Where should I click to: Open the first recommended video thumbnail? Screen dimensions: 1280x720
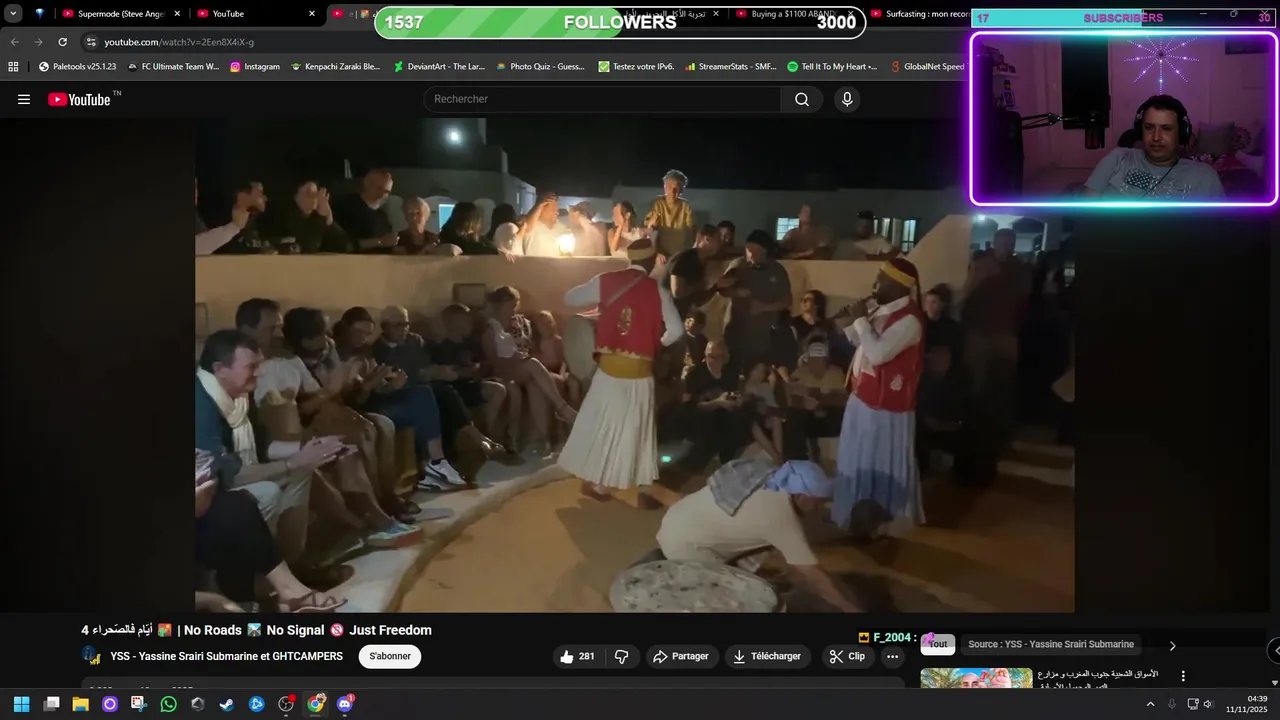click(x=976, y=678)
